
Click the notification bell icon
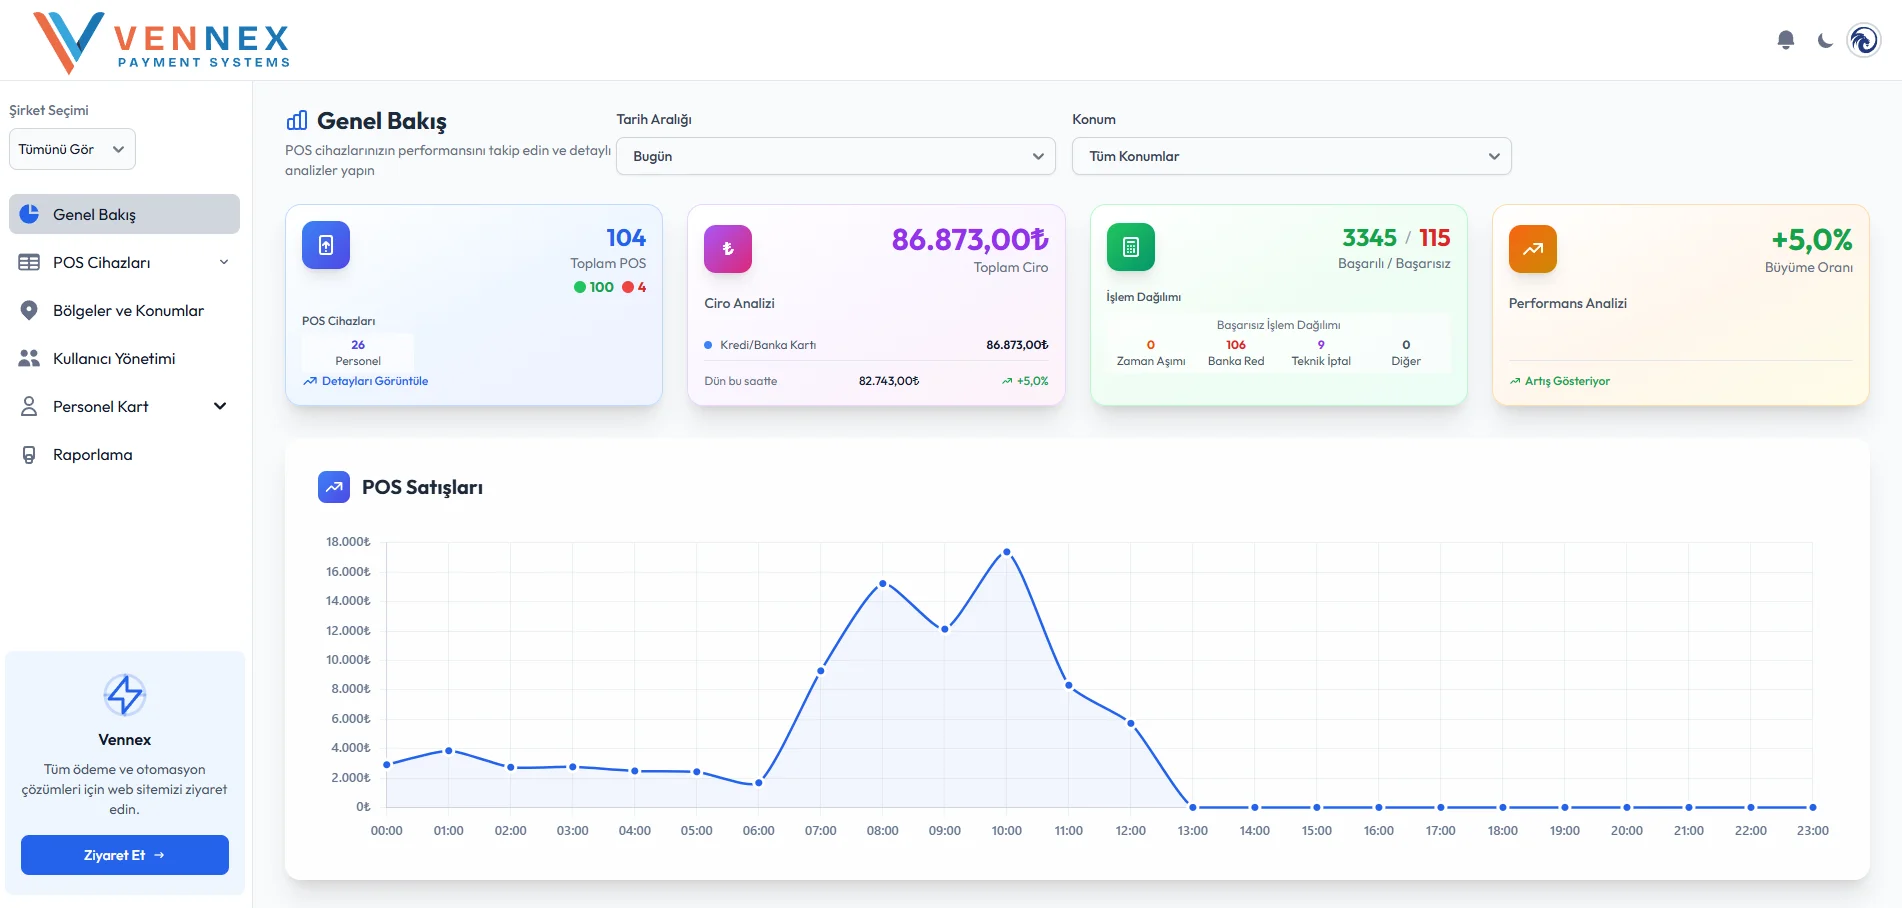point(1785,40)
